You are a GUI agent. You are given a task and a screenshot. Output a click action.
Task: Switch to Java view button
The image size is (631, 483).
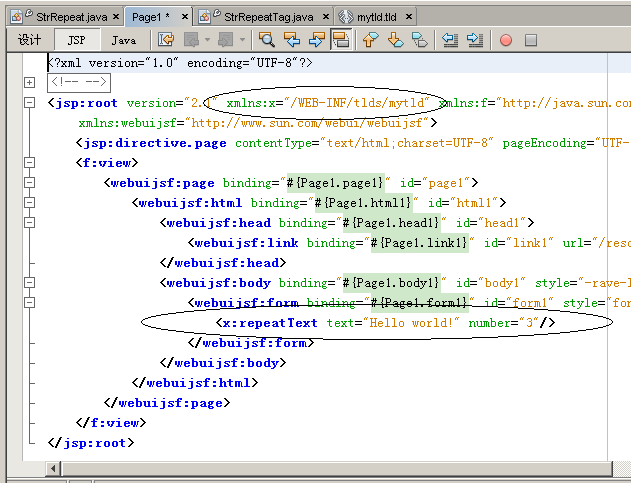[x=123, y=40]
